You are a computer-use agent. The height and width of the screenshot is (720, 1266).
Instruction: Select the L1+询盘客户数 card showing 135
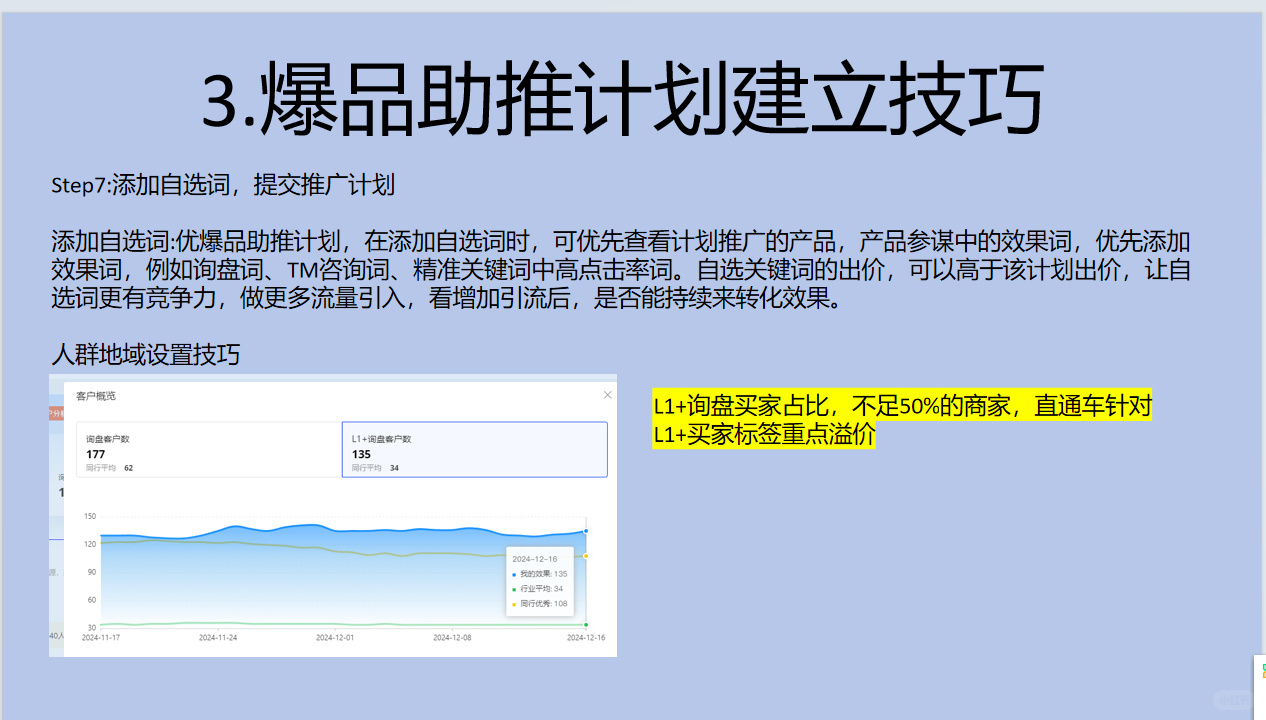(x=475, y=449)
